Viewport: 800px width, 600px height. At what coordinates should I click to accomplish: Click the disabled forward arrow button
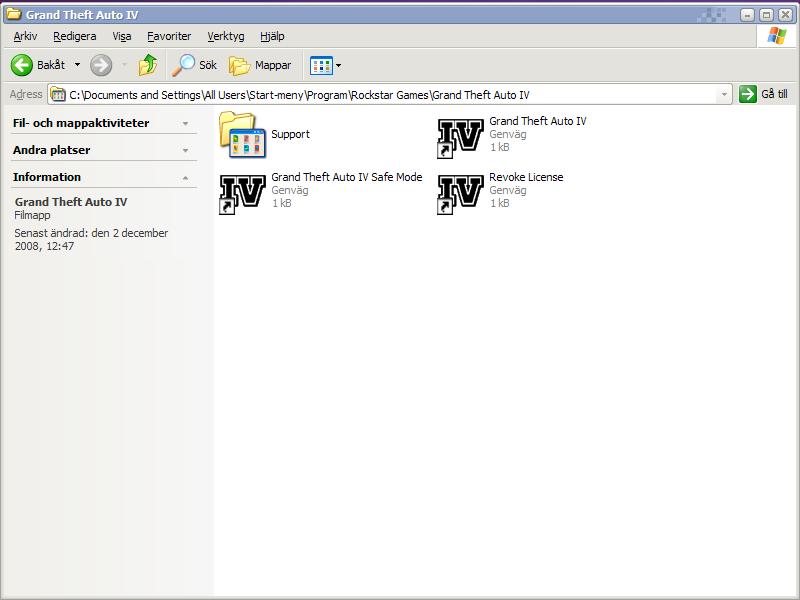pos(101,65)
